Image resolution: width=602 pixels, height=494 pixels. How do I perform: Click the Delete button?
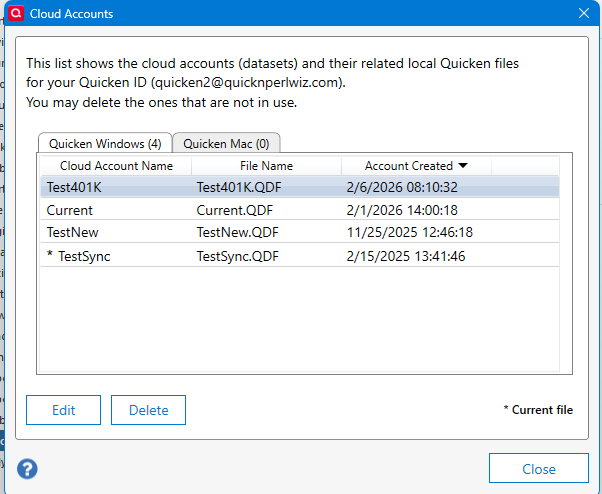pos(149,410)
